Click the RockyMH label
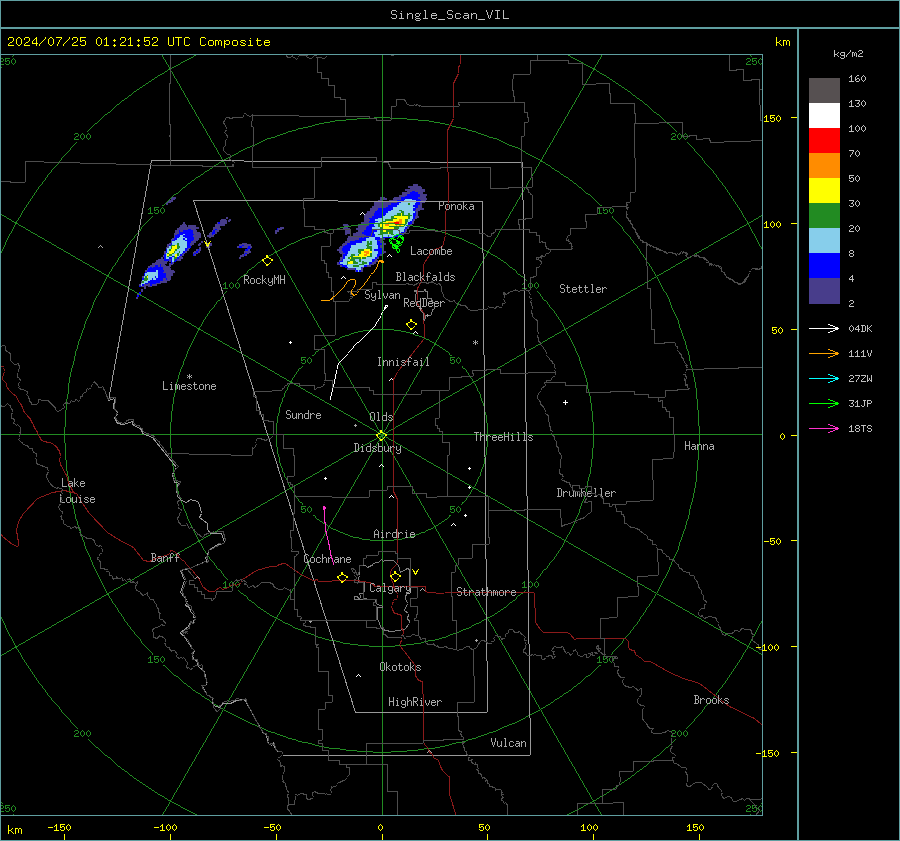 [264, 280]
